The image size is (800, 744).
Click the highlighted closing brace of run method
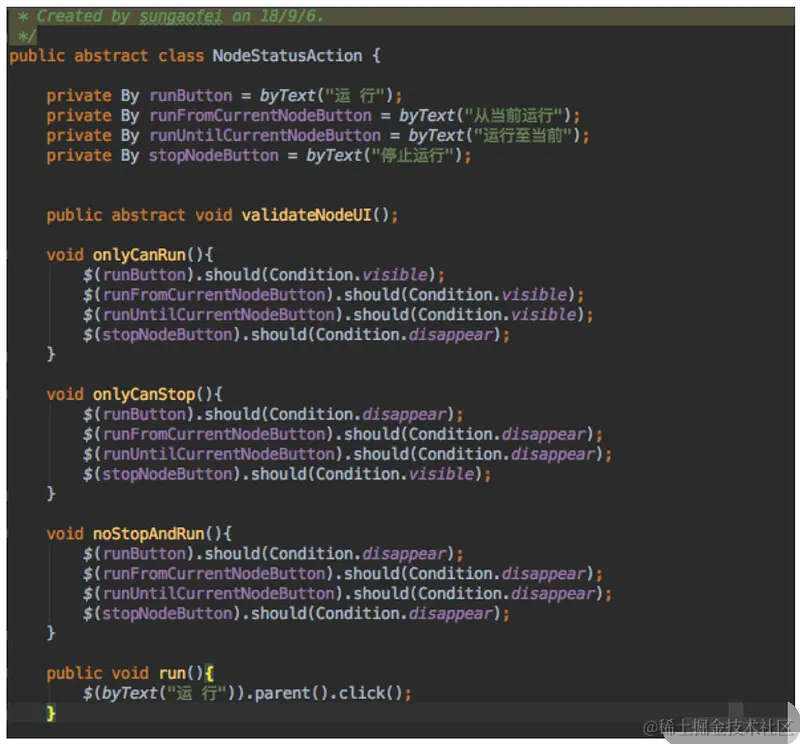pyautogui.click(x=51, y=713)
